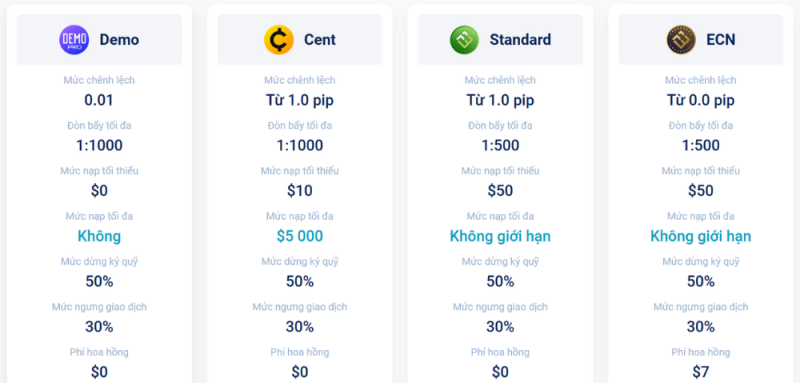Click the 1:500 leverage under Standard
The width and height of the screenshot is (800, 390).
pyautogui.click(x=500, y=145)
